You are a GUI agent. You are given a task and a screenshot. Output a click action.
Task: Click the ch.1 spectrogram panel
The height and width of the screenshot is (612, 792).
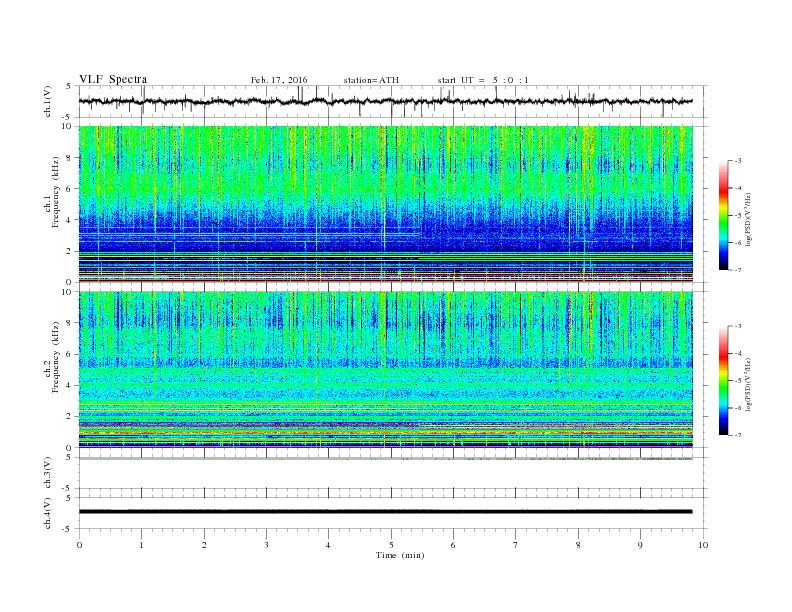385,204
